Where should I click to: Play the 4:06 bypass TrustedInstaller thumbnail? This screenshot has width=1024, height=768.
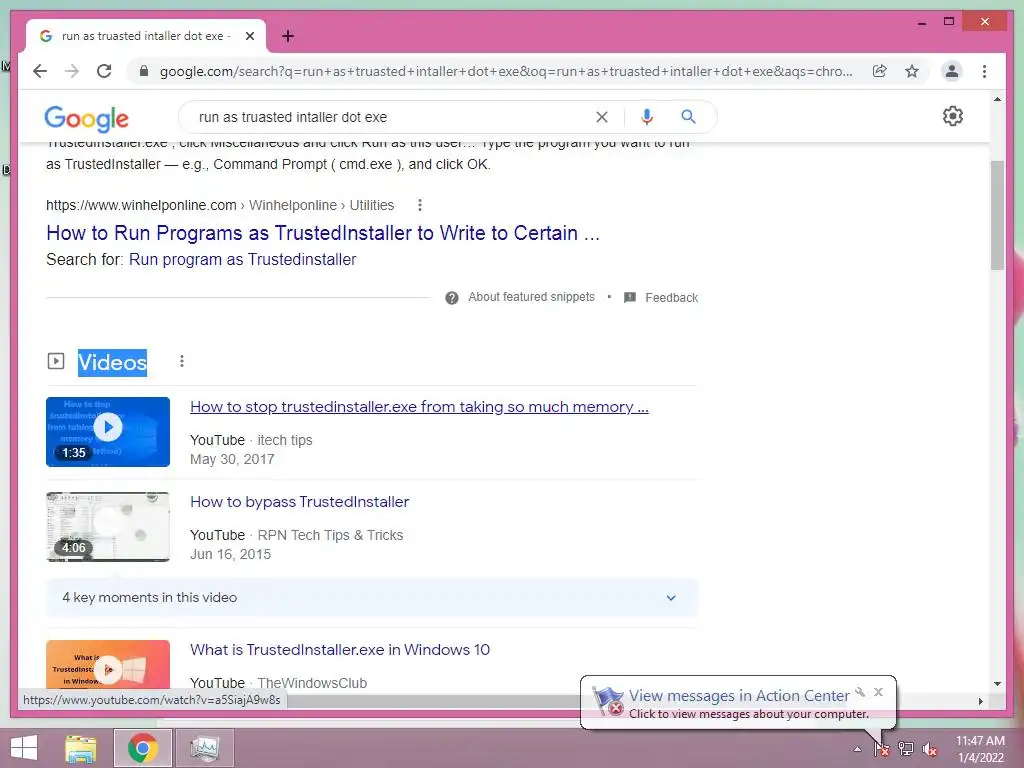(108, 527)
